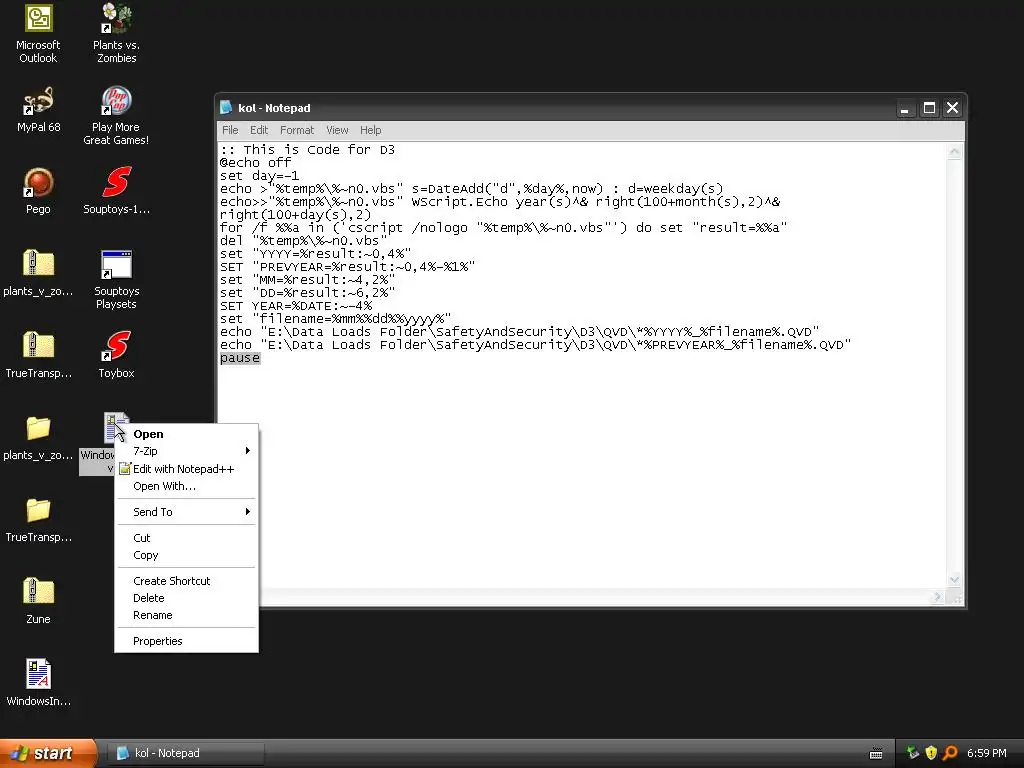The width and height of the screenshot is (1024, 768).
Task: Click kol - Notepad taskbar button
Action: tap(184, 753)
